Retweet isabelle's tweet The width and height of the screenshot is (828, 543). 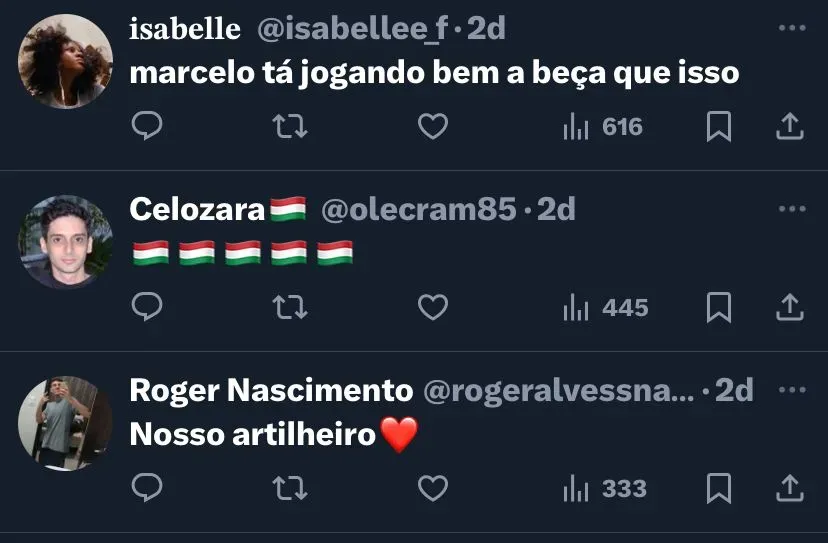290,126
